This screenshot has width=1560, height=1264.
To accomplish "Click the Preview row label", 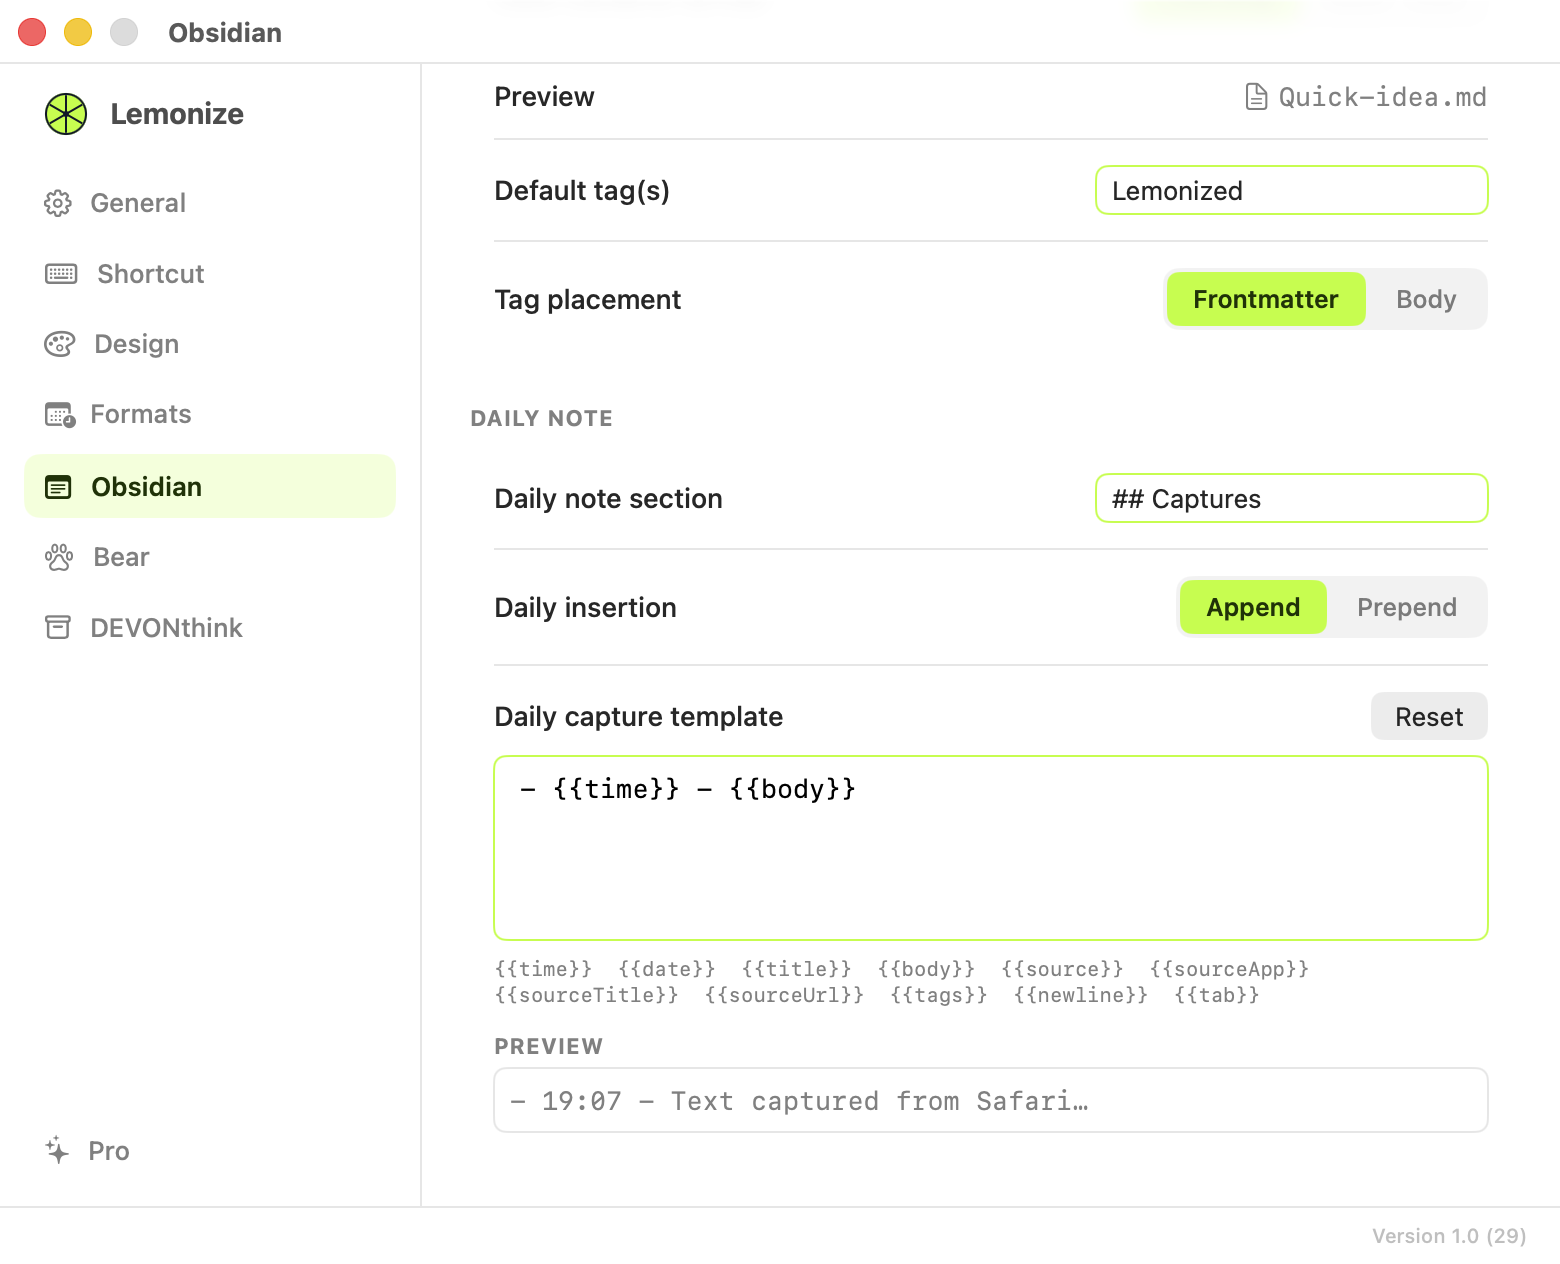I will tap(544, 97).
